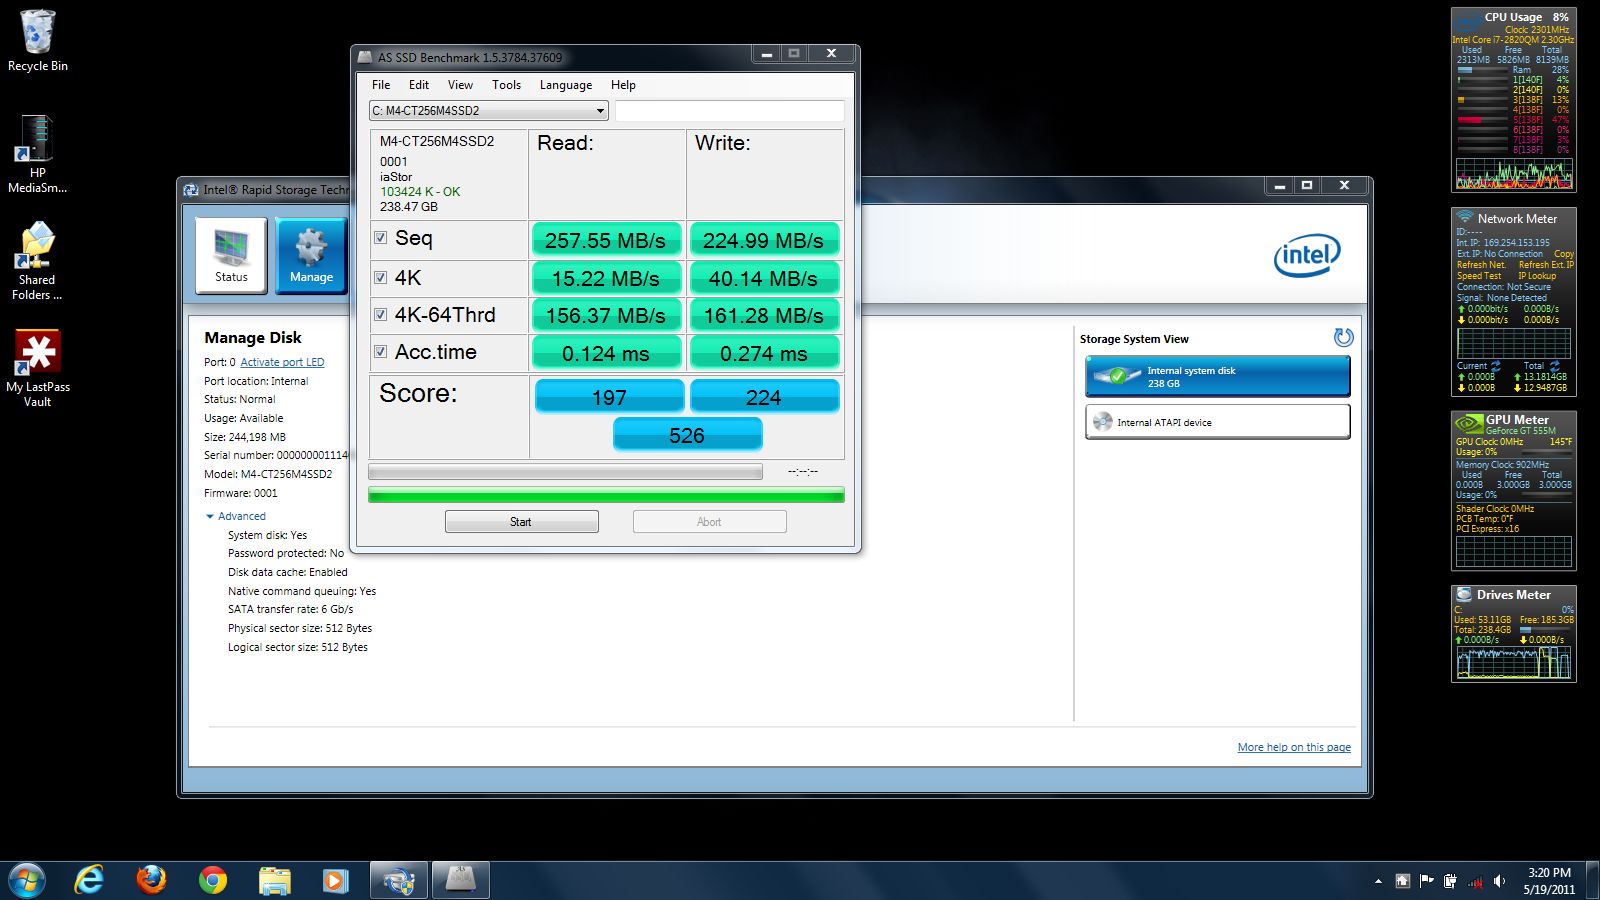The image size is (1600, 900).
Task: Click IP Lookup in Network Meter gadget
Action: (x=1537, y=276)
